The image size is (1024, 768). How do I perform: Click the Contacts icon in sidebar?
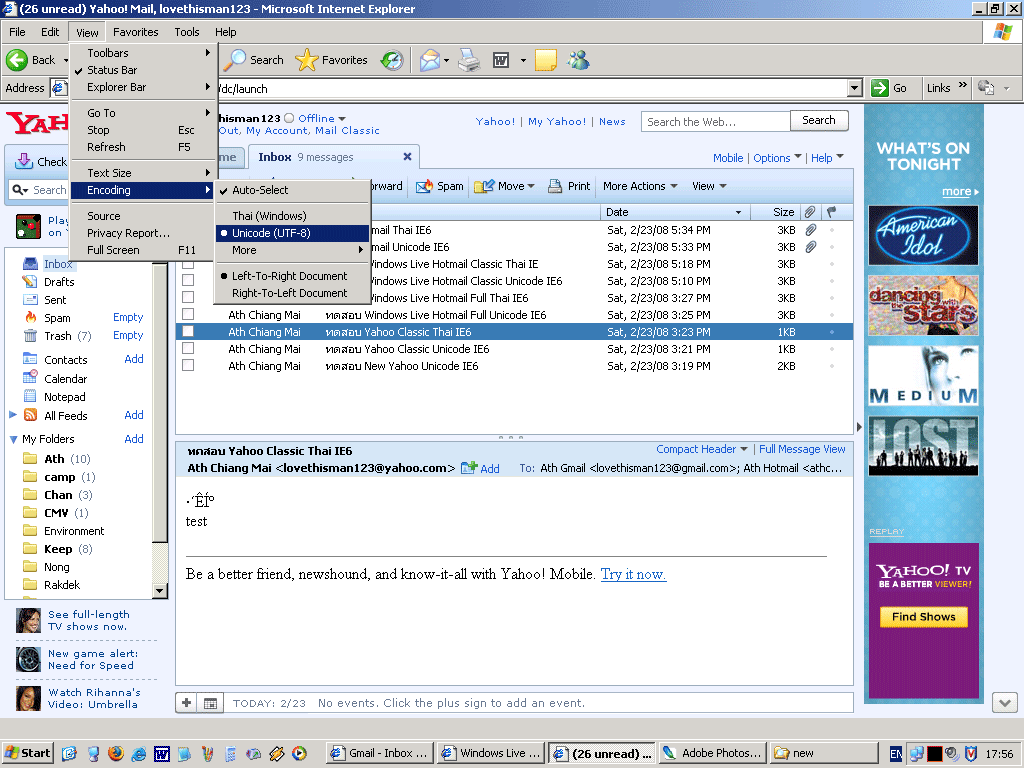(x=30, y=359)
